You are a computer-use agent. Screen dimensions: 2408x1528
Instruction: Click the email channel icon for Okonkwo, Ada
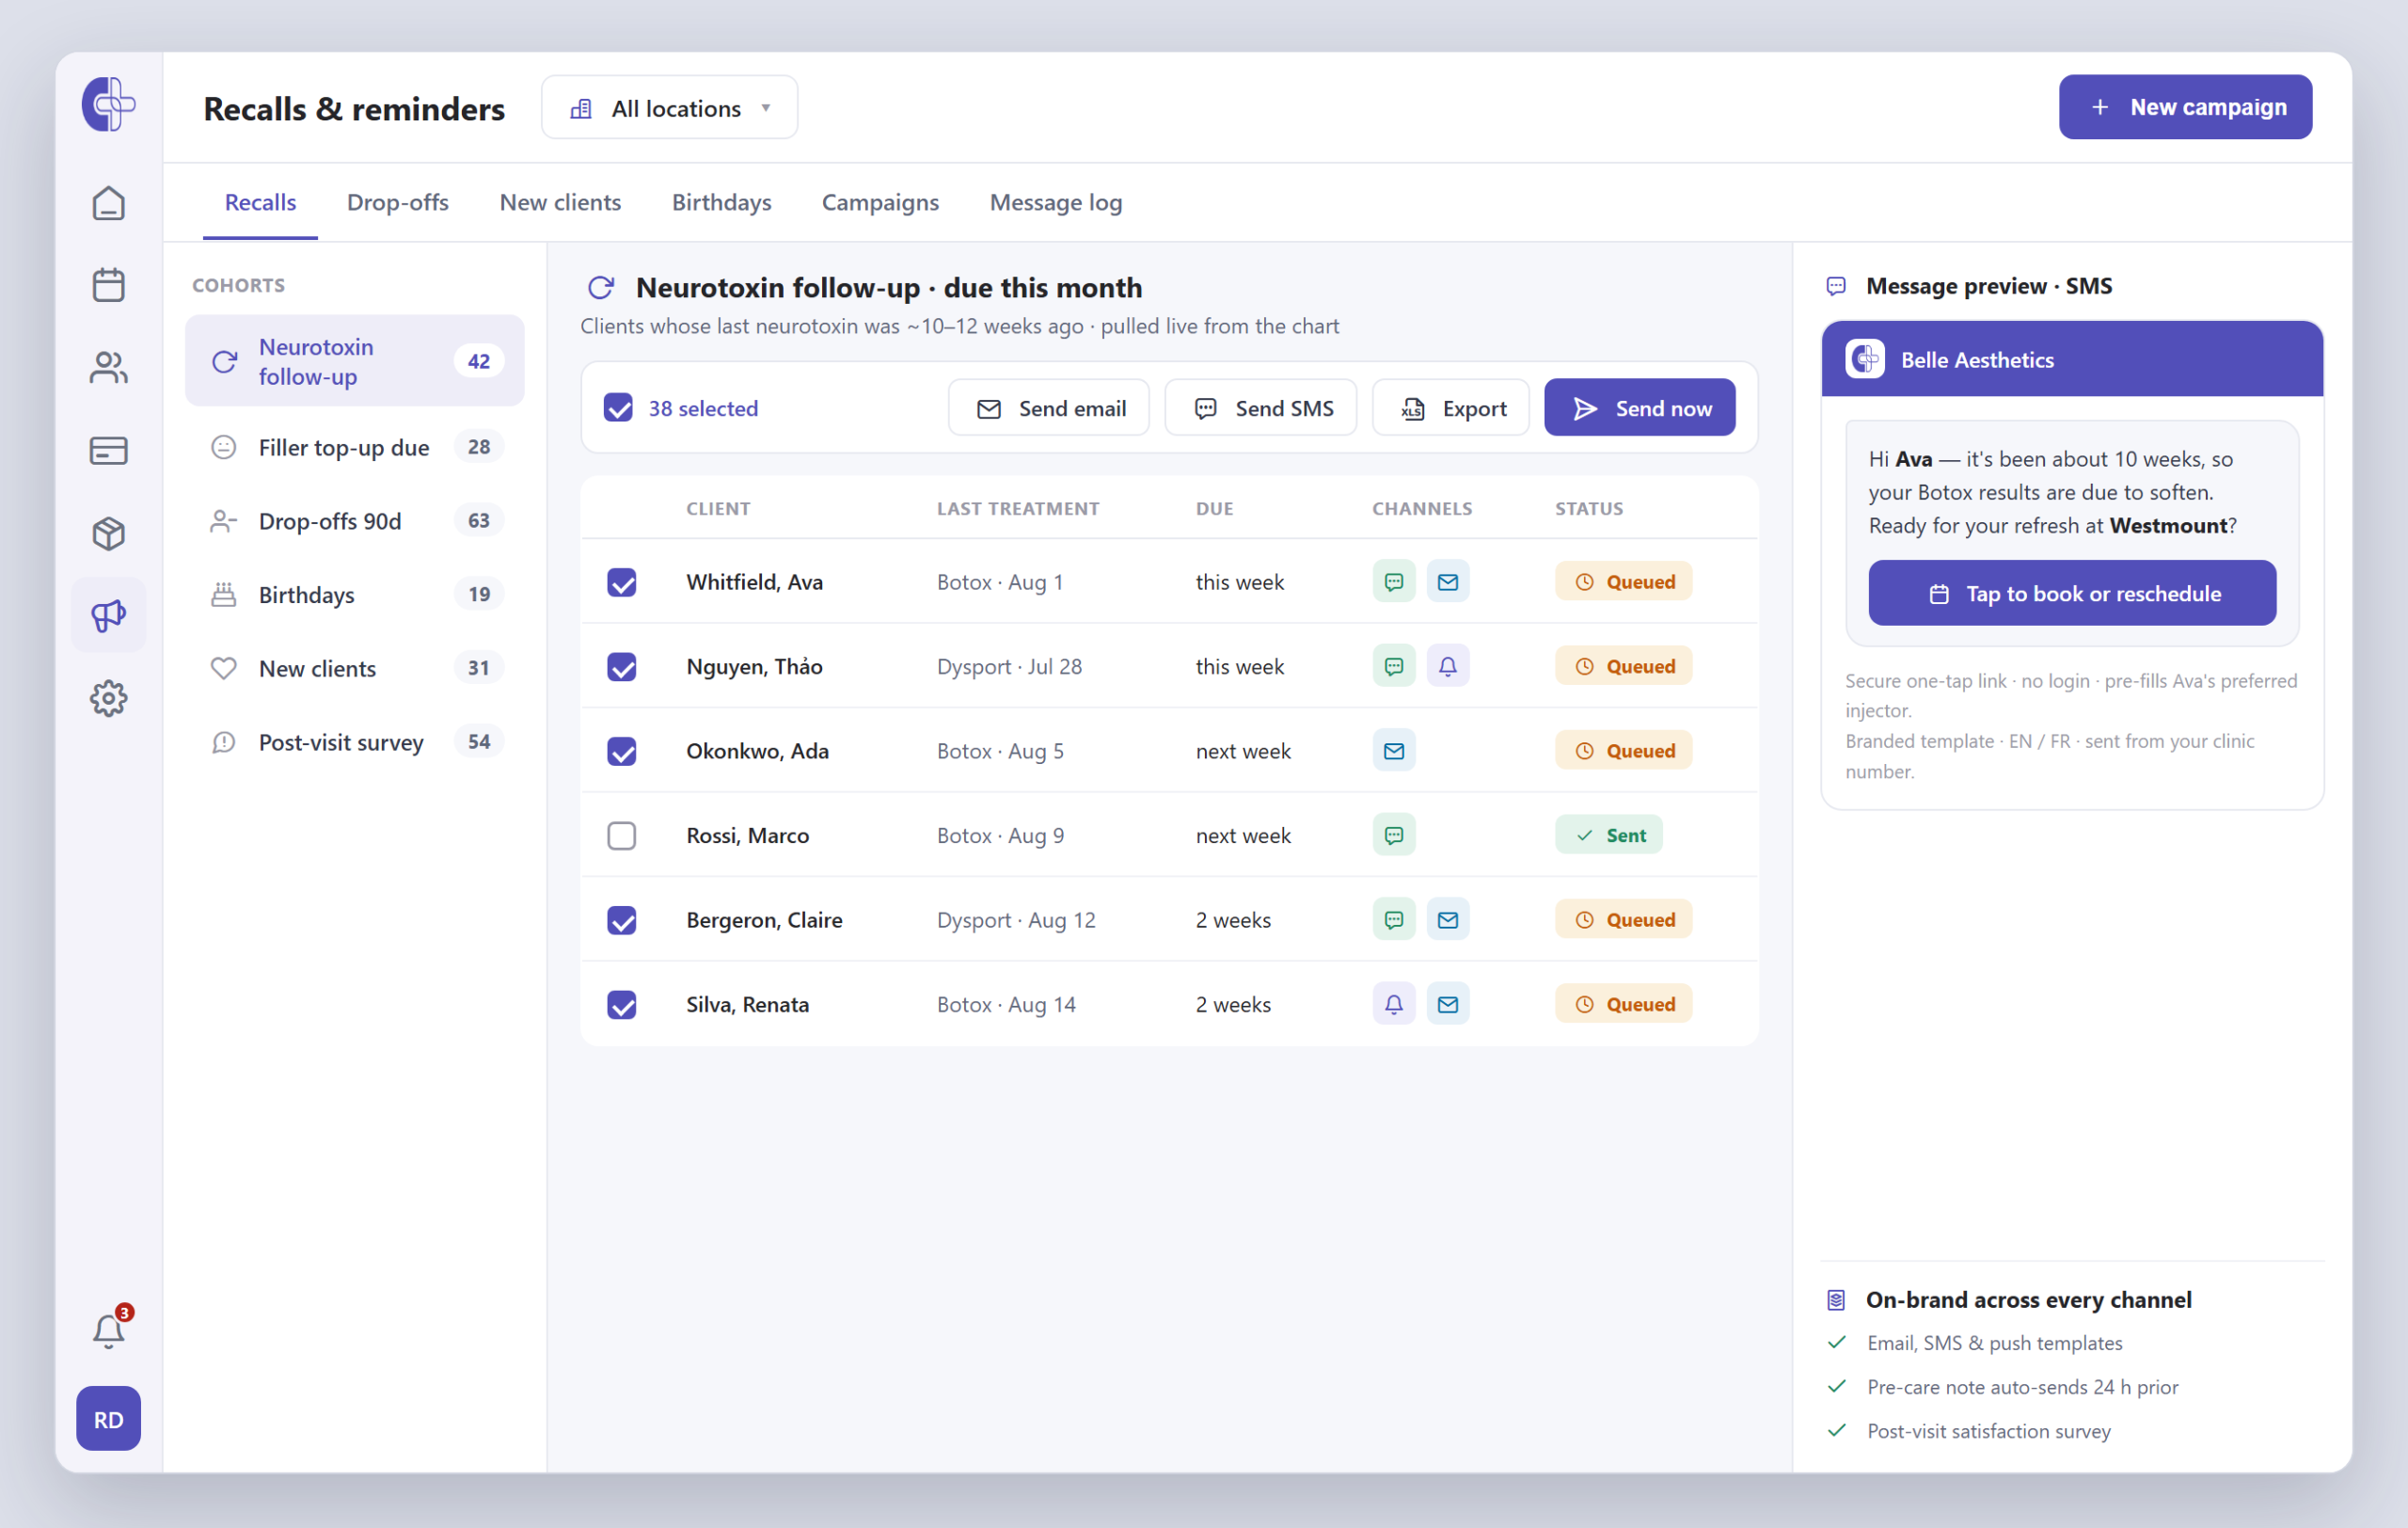pyautogui.click(x=1393, y=751)
